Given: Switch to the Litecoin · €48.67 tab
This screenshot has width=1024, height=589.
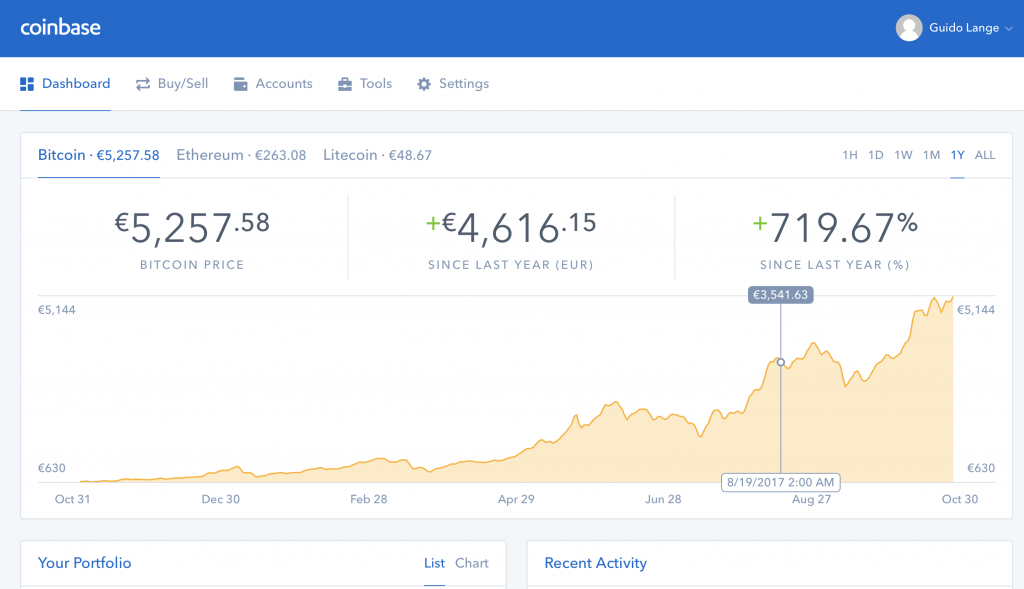Looking at the screenshot, I should (x=377, y=155).
